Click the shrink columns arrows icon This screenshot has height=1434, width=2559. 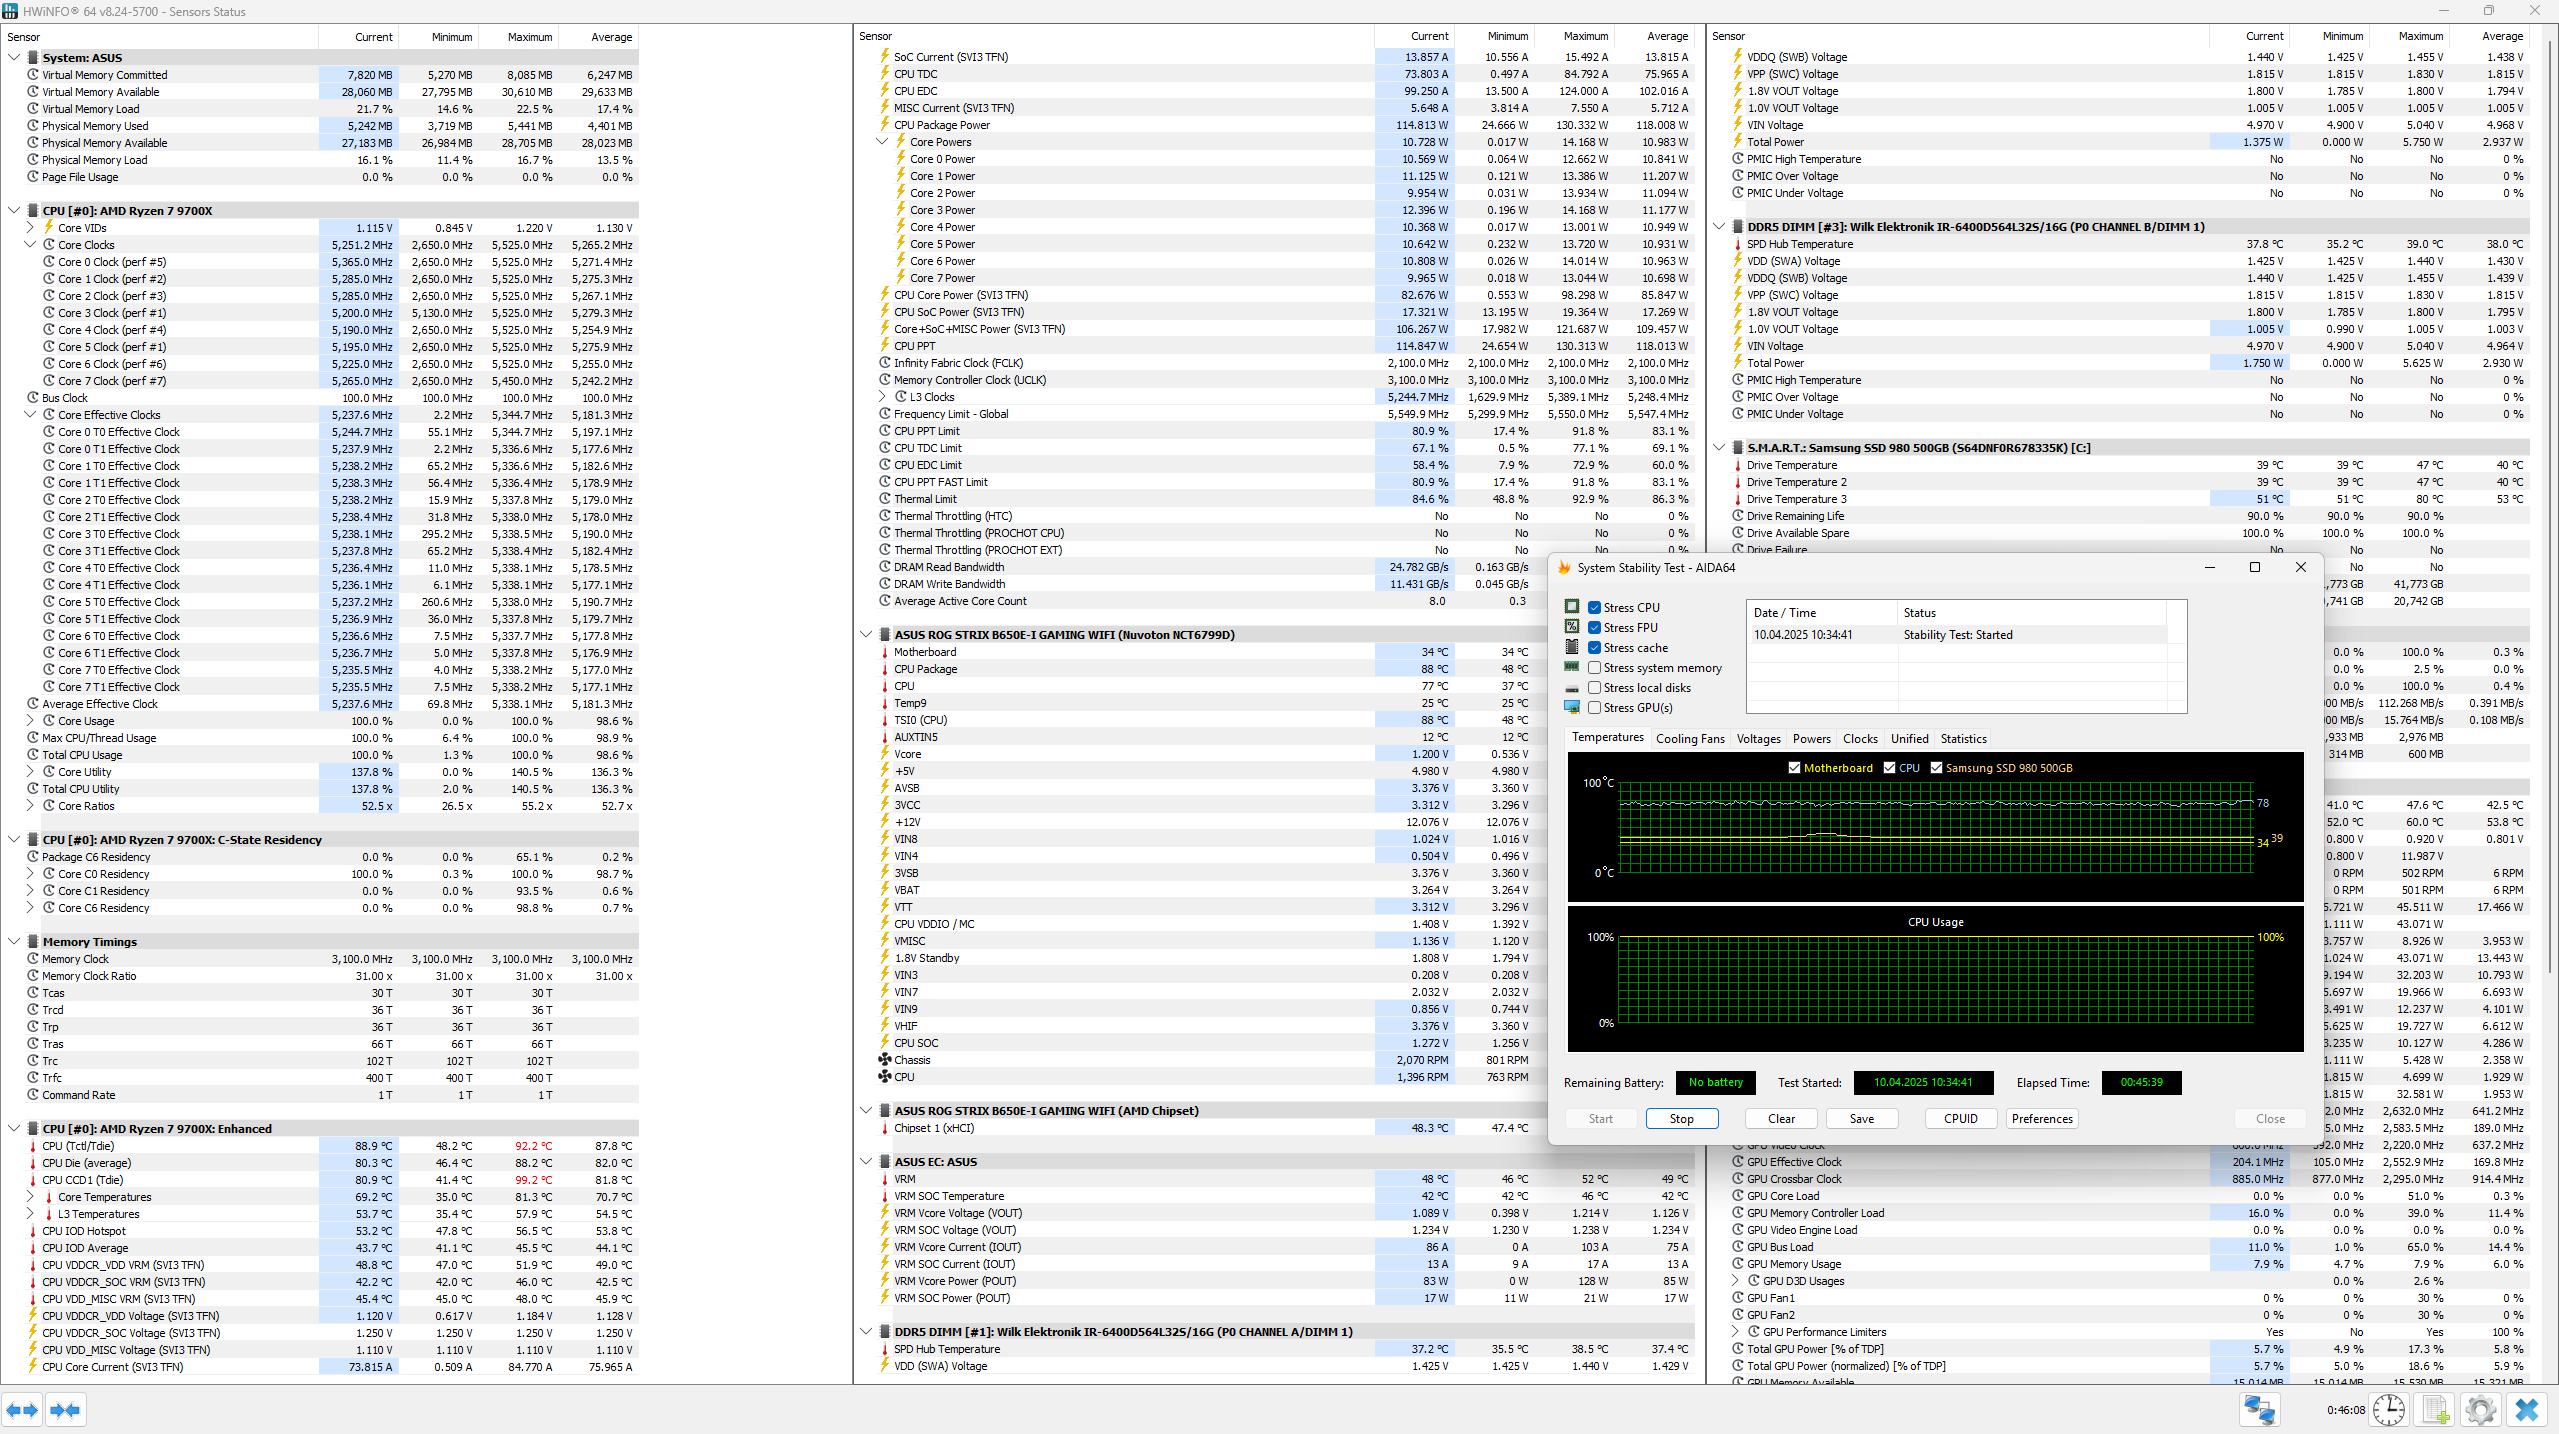click(x=65, y=1410)
